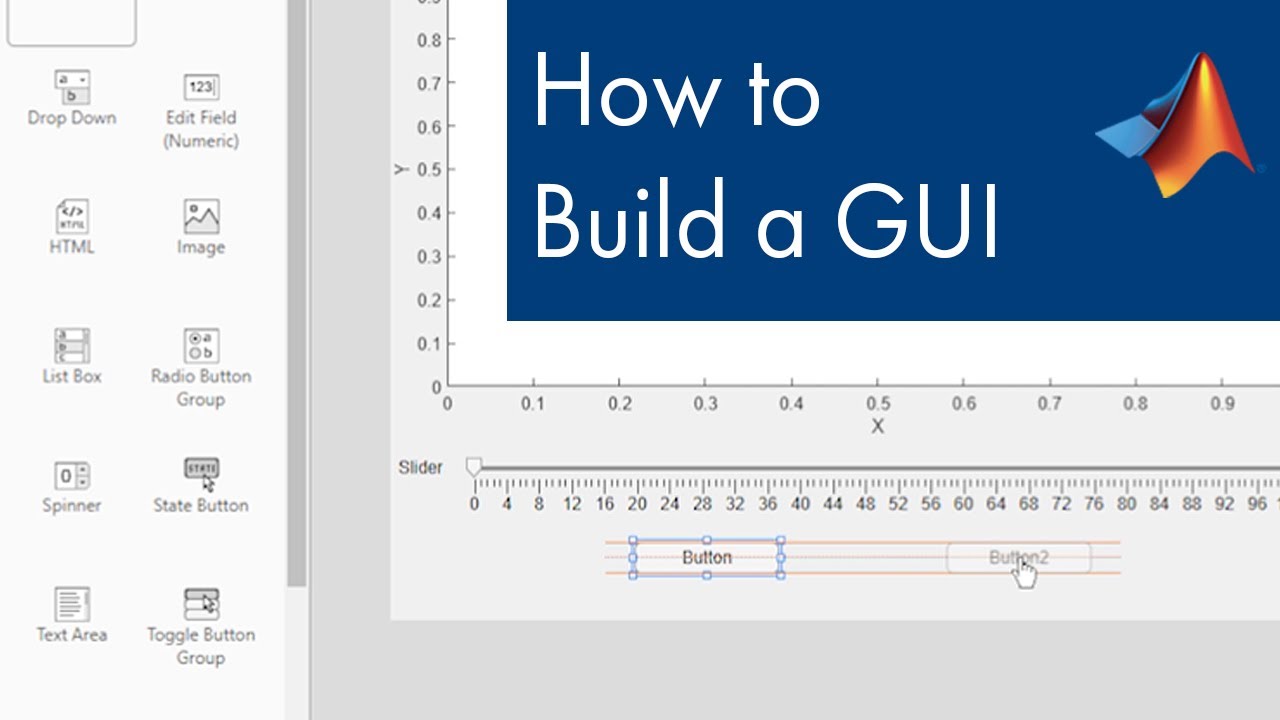Choose the Image component icon

[x=201, y=216]
